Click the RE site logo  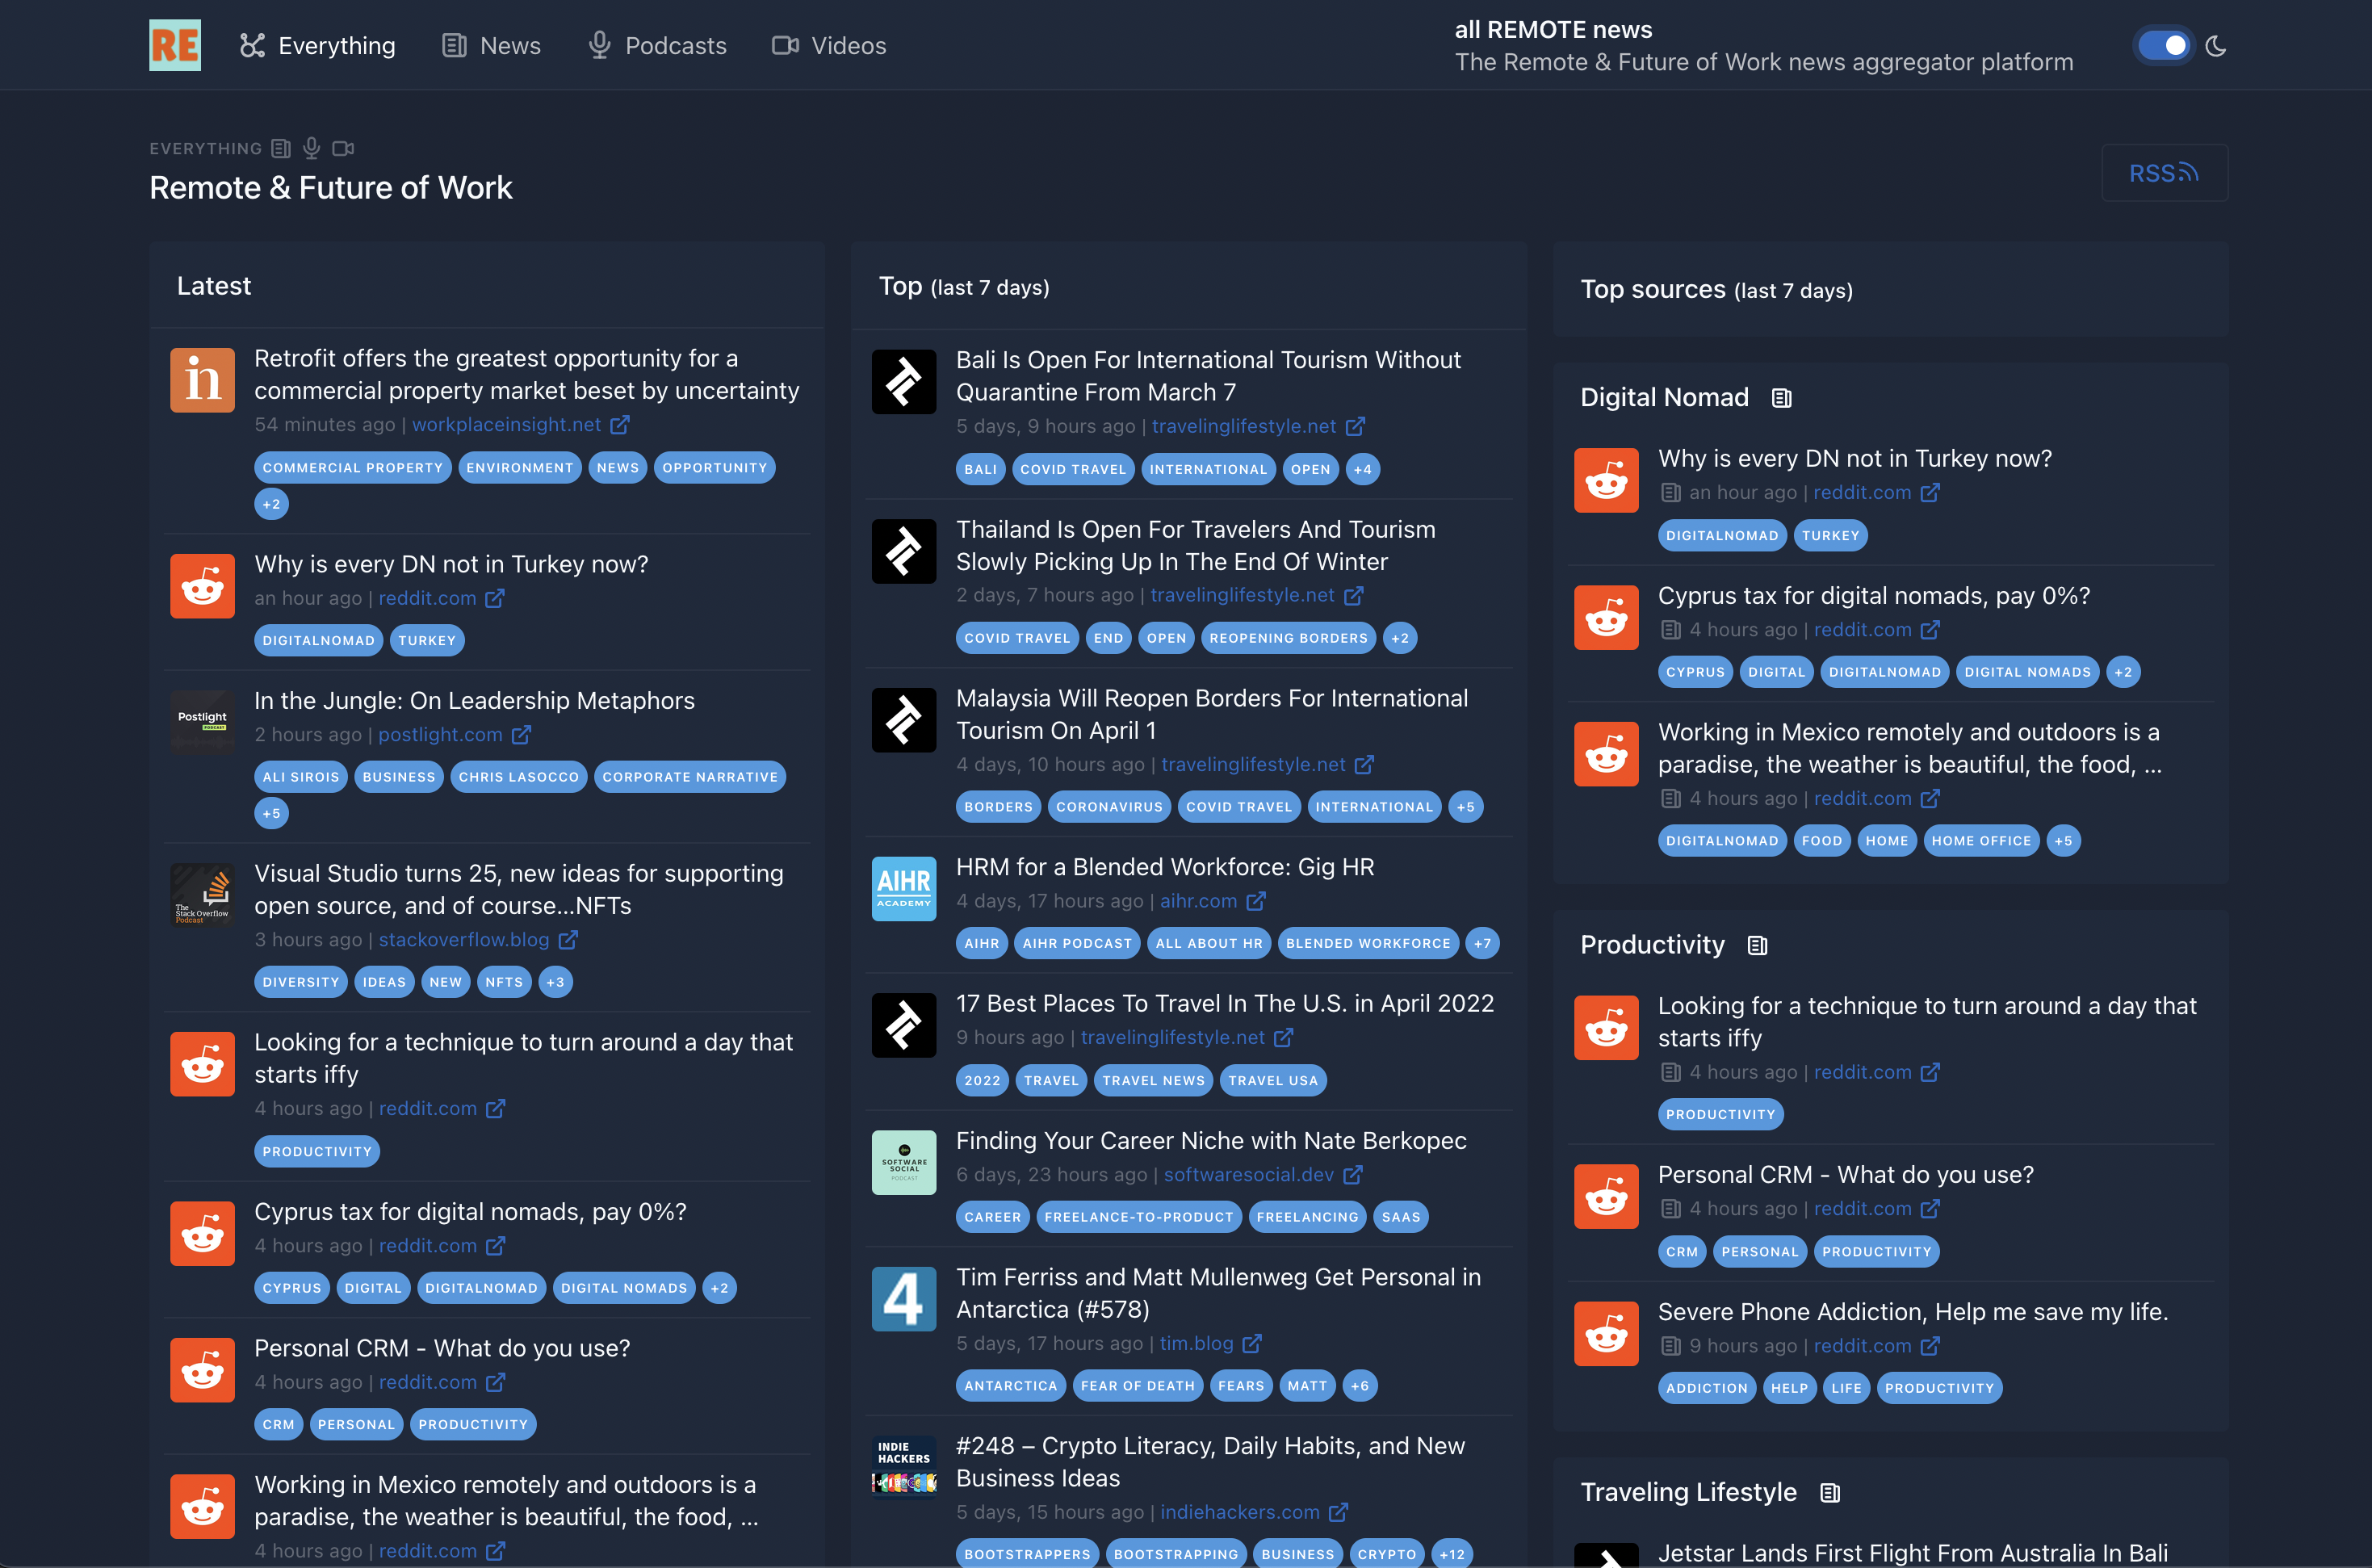pyautogui.click(x=175, y=45)
